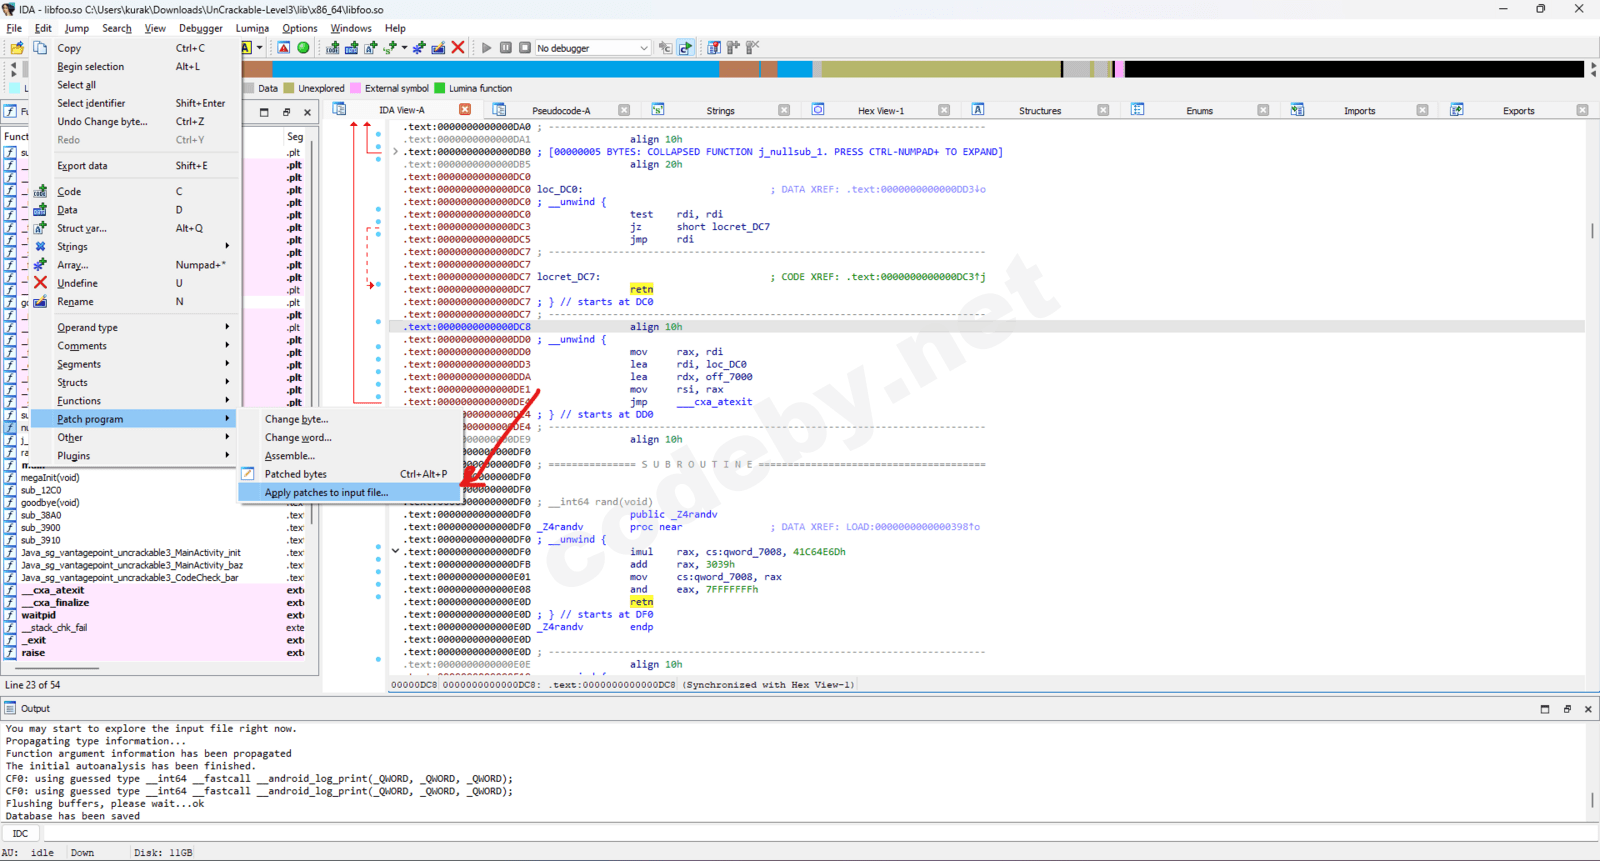Switch to the Imports tab
The width and height of the screenshot is (1600, 861).
(x=1359, y=111)
